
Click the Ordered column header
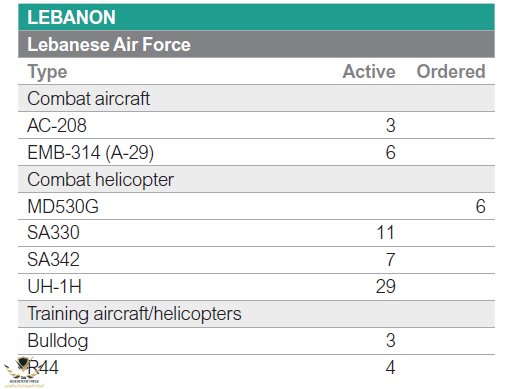[x=451, y=71]
